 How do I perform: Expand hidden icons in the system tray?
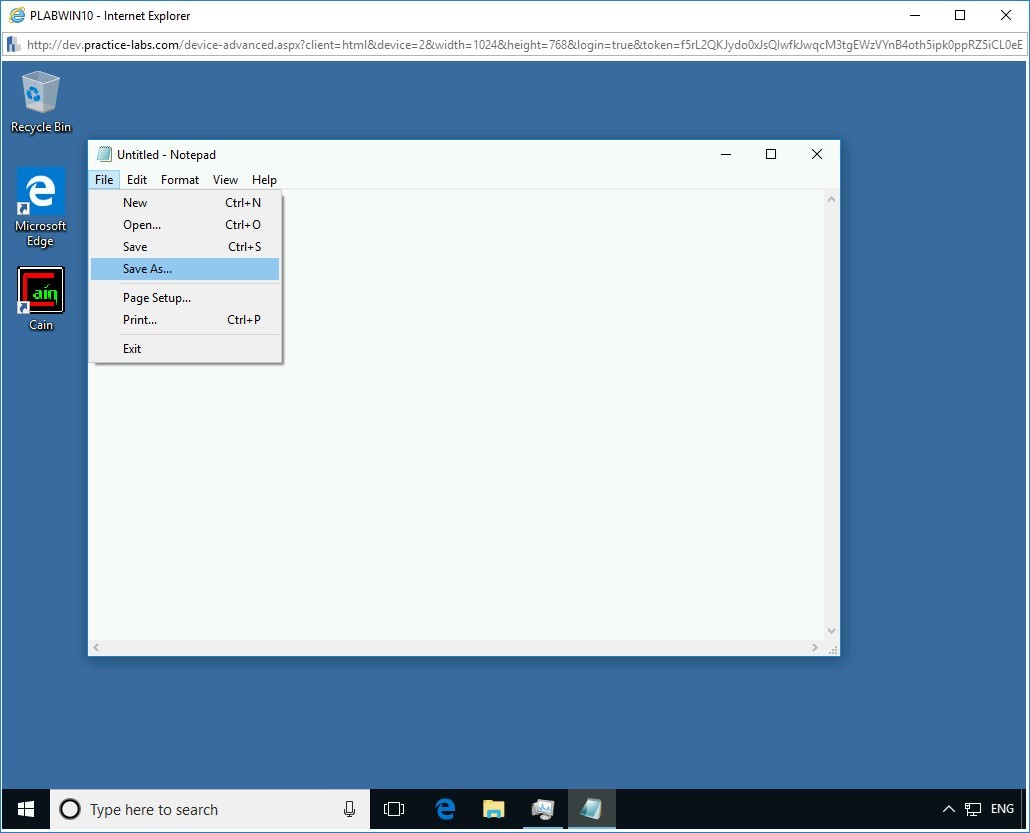pos(948,809)
